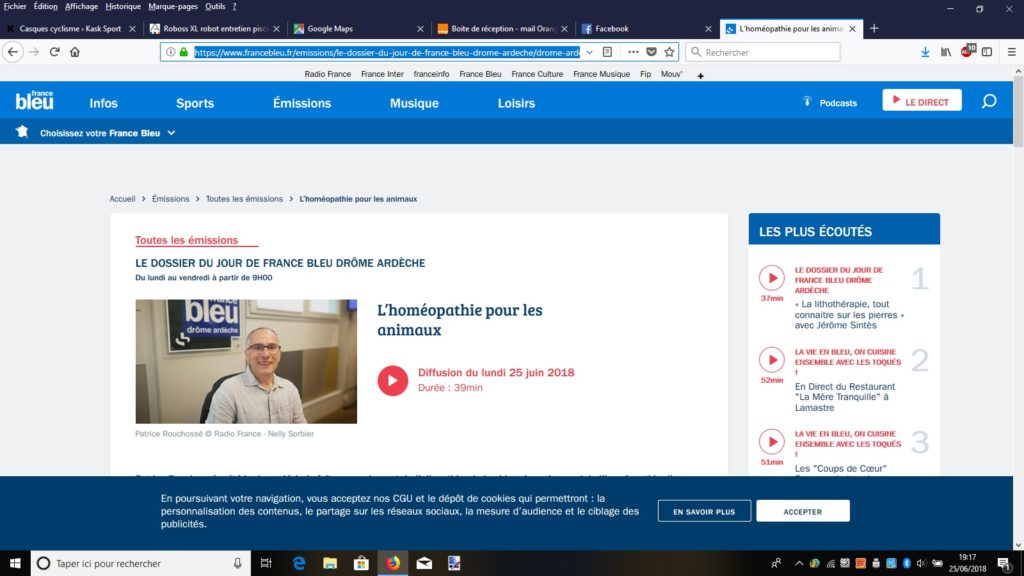Open File Explorer from taskbar
This screenshot has width=1024, height=576.
tap(330, 563)
